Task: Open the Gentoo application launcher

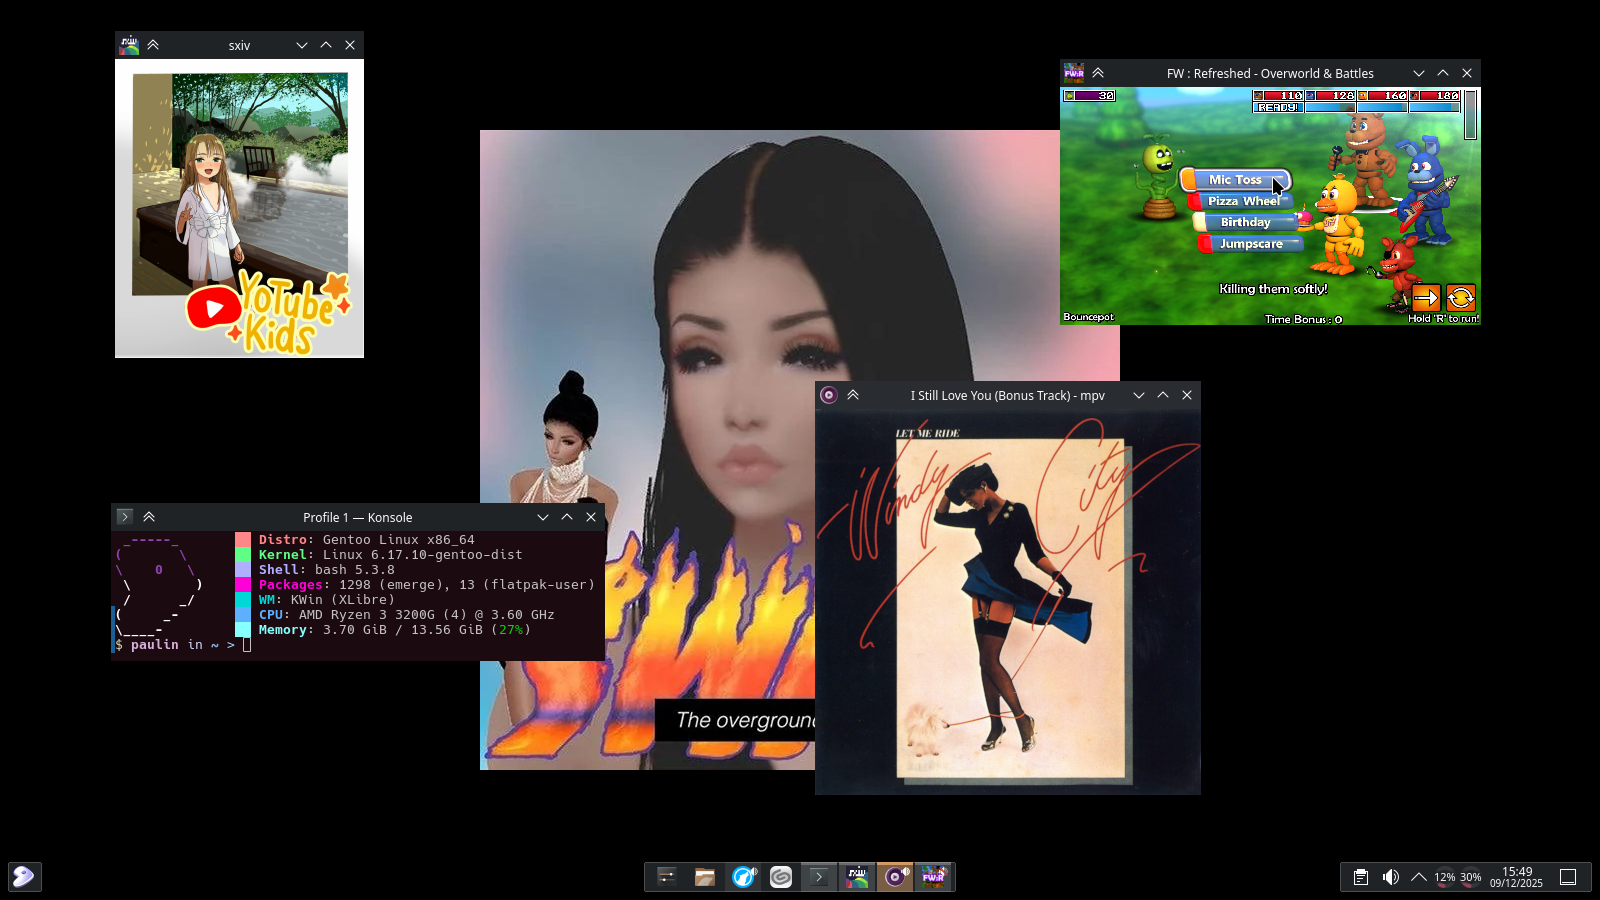Action: pos(24,877)
